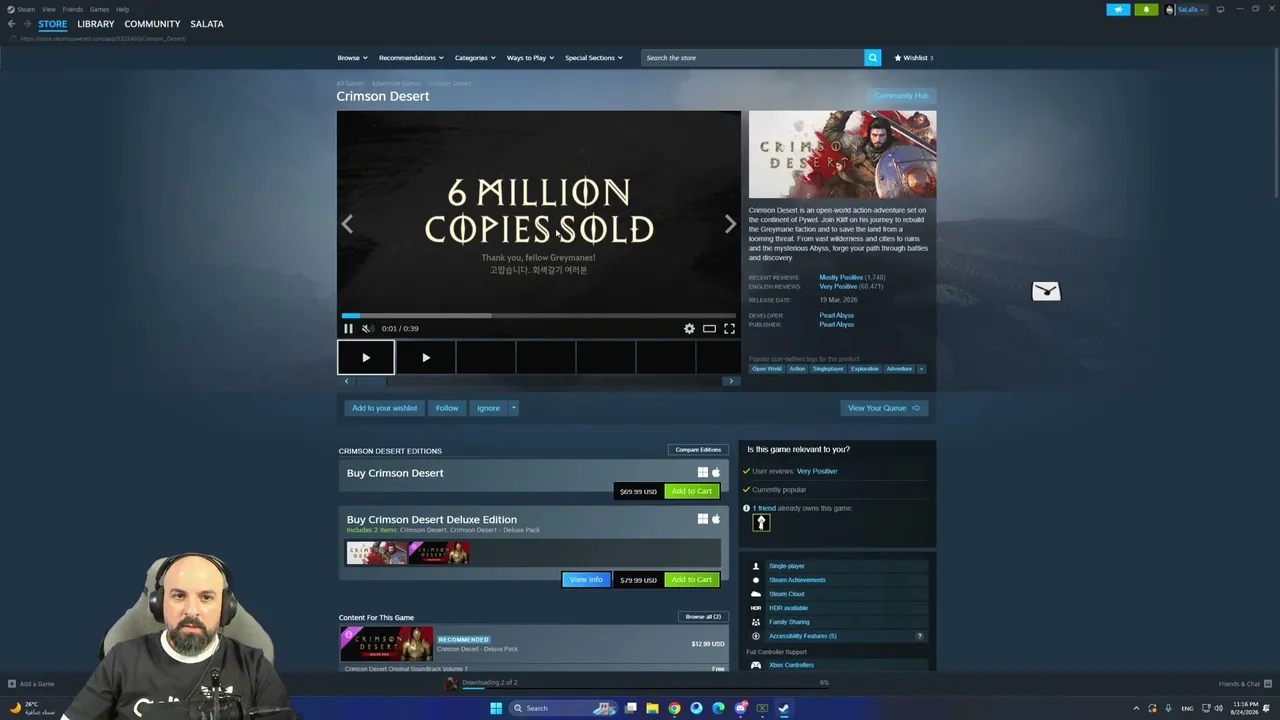View info for the Deluxe Edition
This screenshot has height=720, width=1280.
586,580
